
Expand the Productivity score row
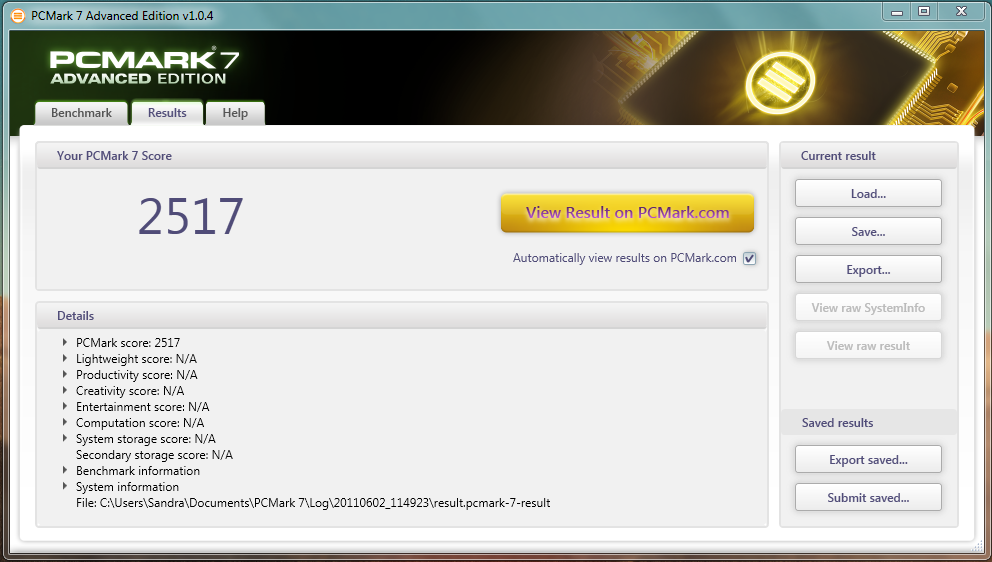pos(65,374)
